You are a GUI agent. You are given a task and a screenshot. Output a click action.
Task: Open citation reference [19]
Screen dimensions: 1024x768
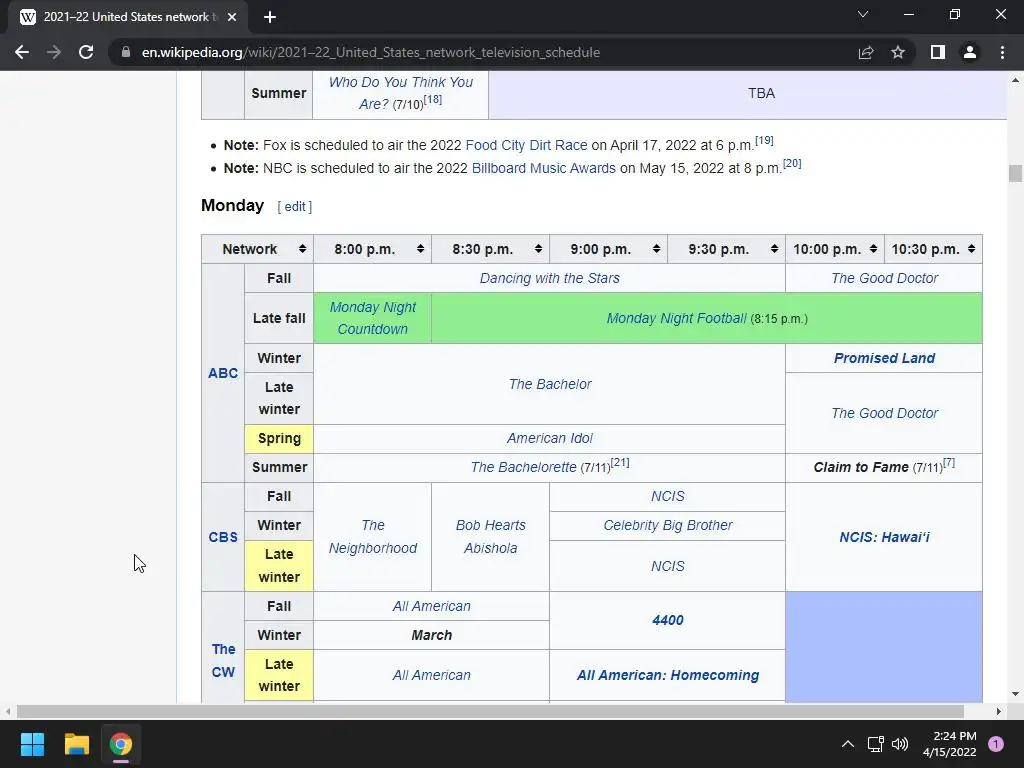tap(764, 140)
